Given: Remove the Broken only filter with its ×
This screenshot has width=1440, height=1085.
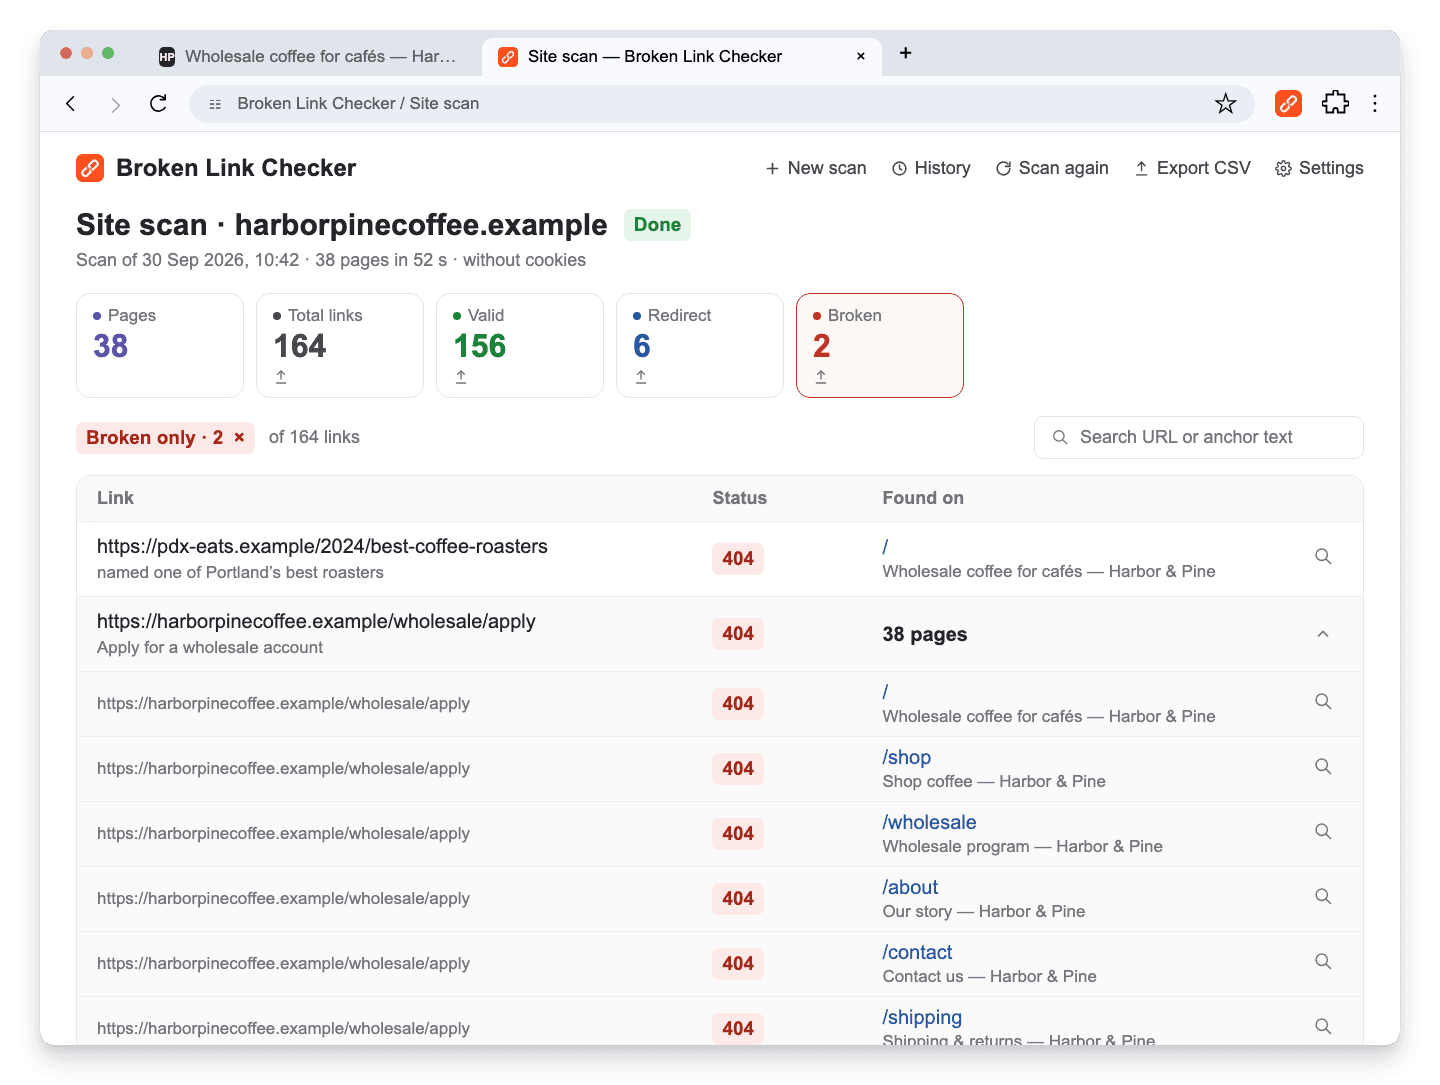Looking at the screenshot, I should click(x=239, y=438).
